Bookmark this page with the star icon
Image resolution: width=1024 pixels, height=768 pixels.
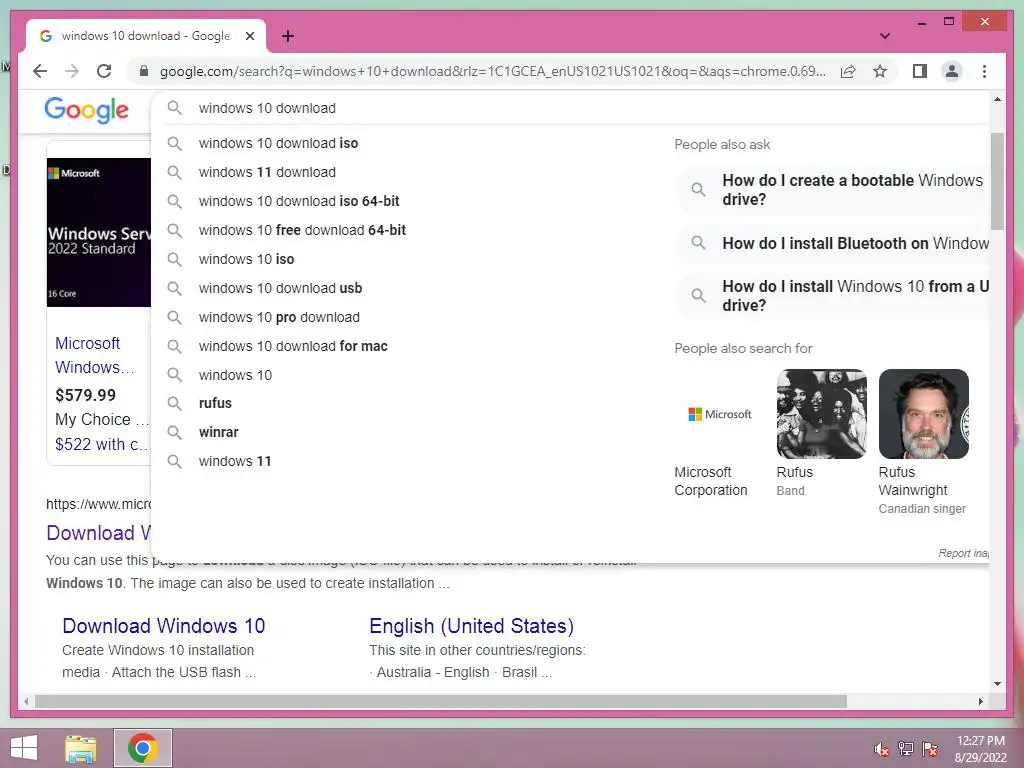click(x=880, y=71)
